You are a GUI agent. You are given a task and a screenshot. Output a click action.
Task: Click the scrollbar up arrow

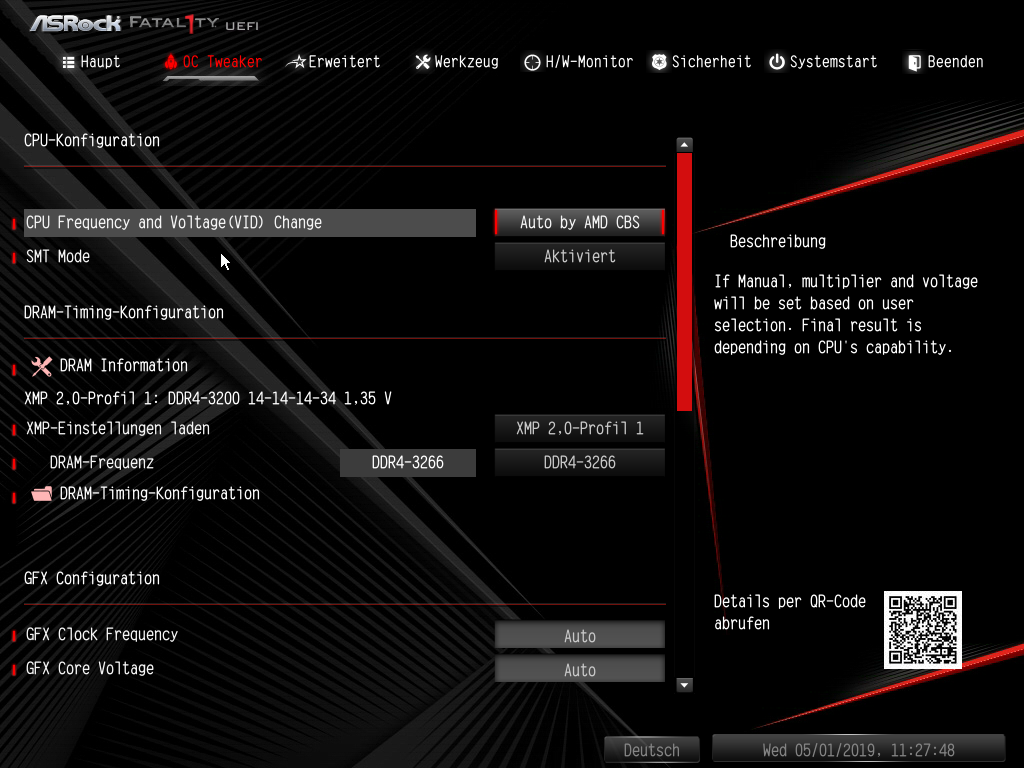coord(684,144)
